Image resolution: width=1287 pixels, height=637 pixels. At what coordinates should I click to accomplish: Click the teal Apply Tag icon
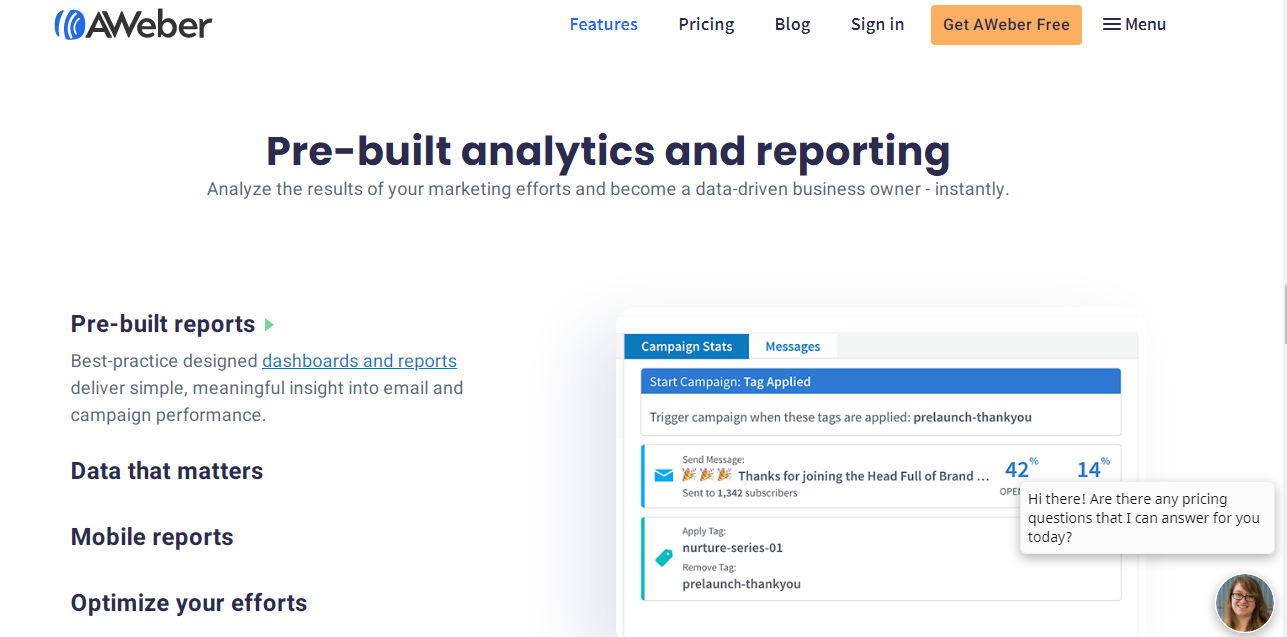coord(663,558)
